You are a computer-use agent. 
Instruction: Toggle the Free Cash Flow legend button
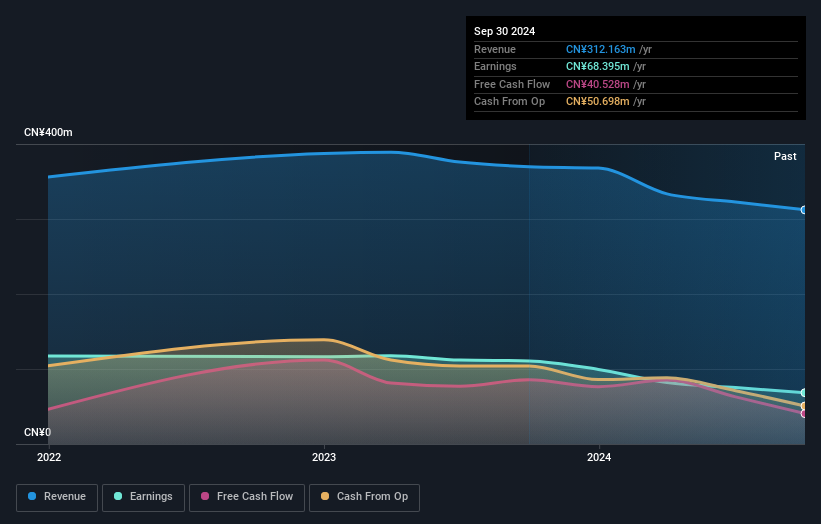[247, 497]
